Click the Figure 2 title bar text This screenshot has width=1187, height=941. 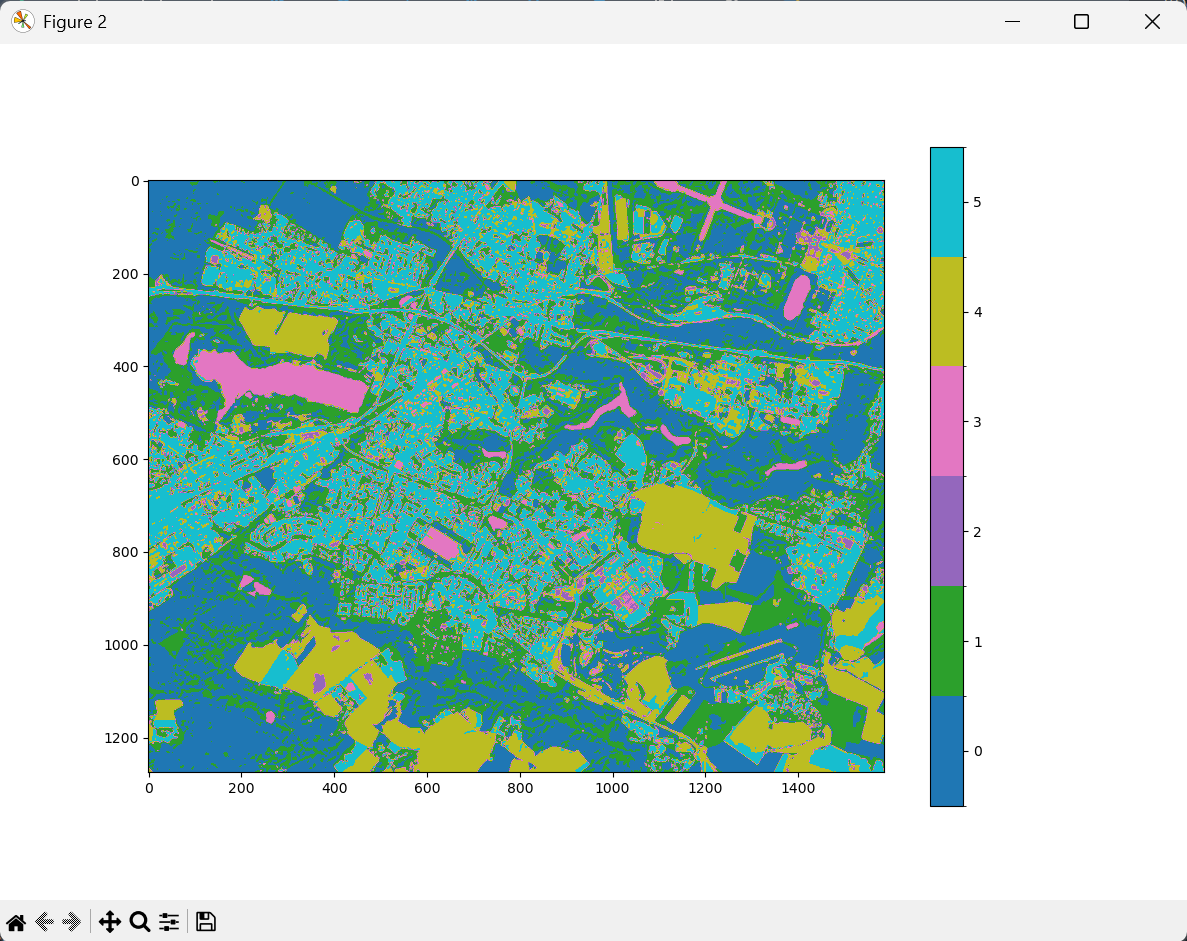(75, 22)
